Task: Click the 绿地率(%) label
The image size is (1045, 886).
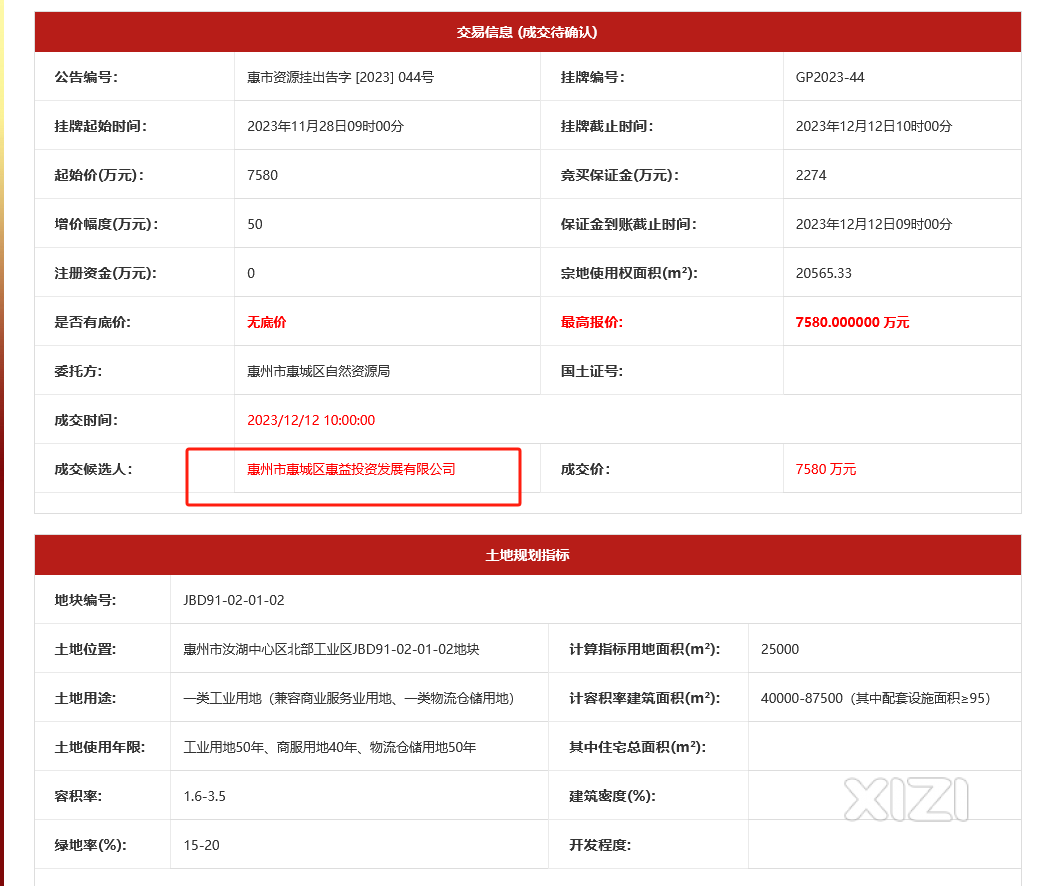Action: coord(90,845)
